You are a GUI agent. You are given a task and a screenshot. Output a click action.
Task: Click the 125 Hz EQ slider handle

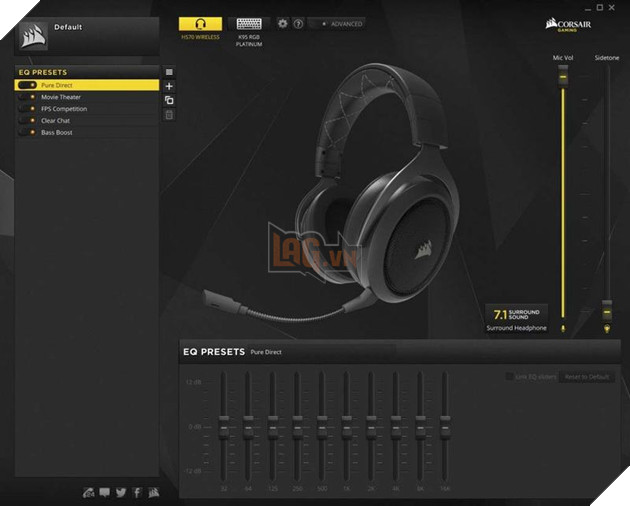(273, 428)
